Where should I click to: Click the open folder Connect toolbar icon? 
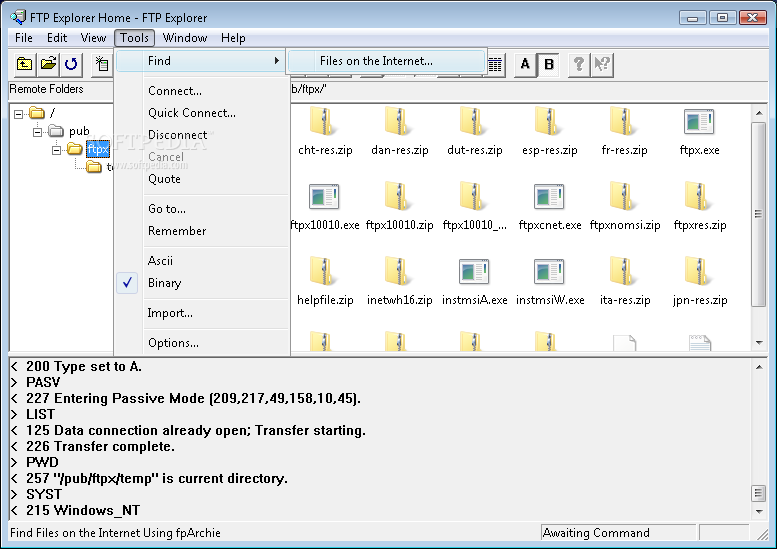(x=48, y=64)
